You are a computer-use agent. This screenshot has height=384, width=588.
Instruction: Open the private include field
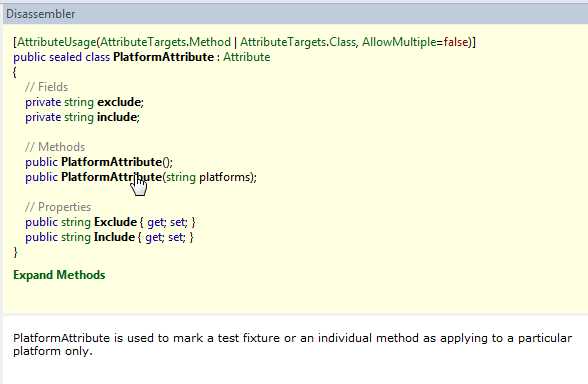117,117
